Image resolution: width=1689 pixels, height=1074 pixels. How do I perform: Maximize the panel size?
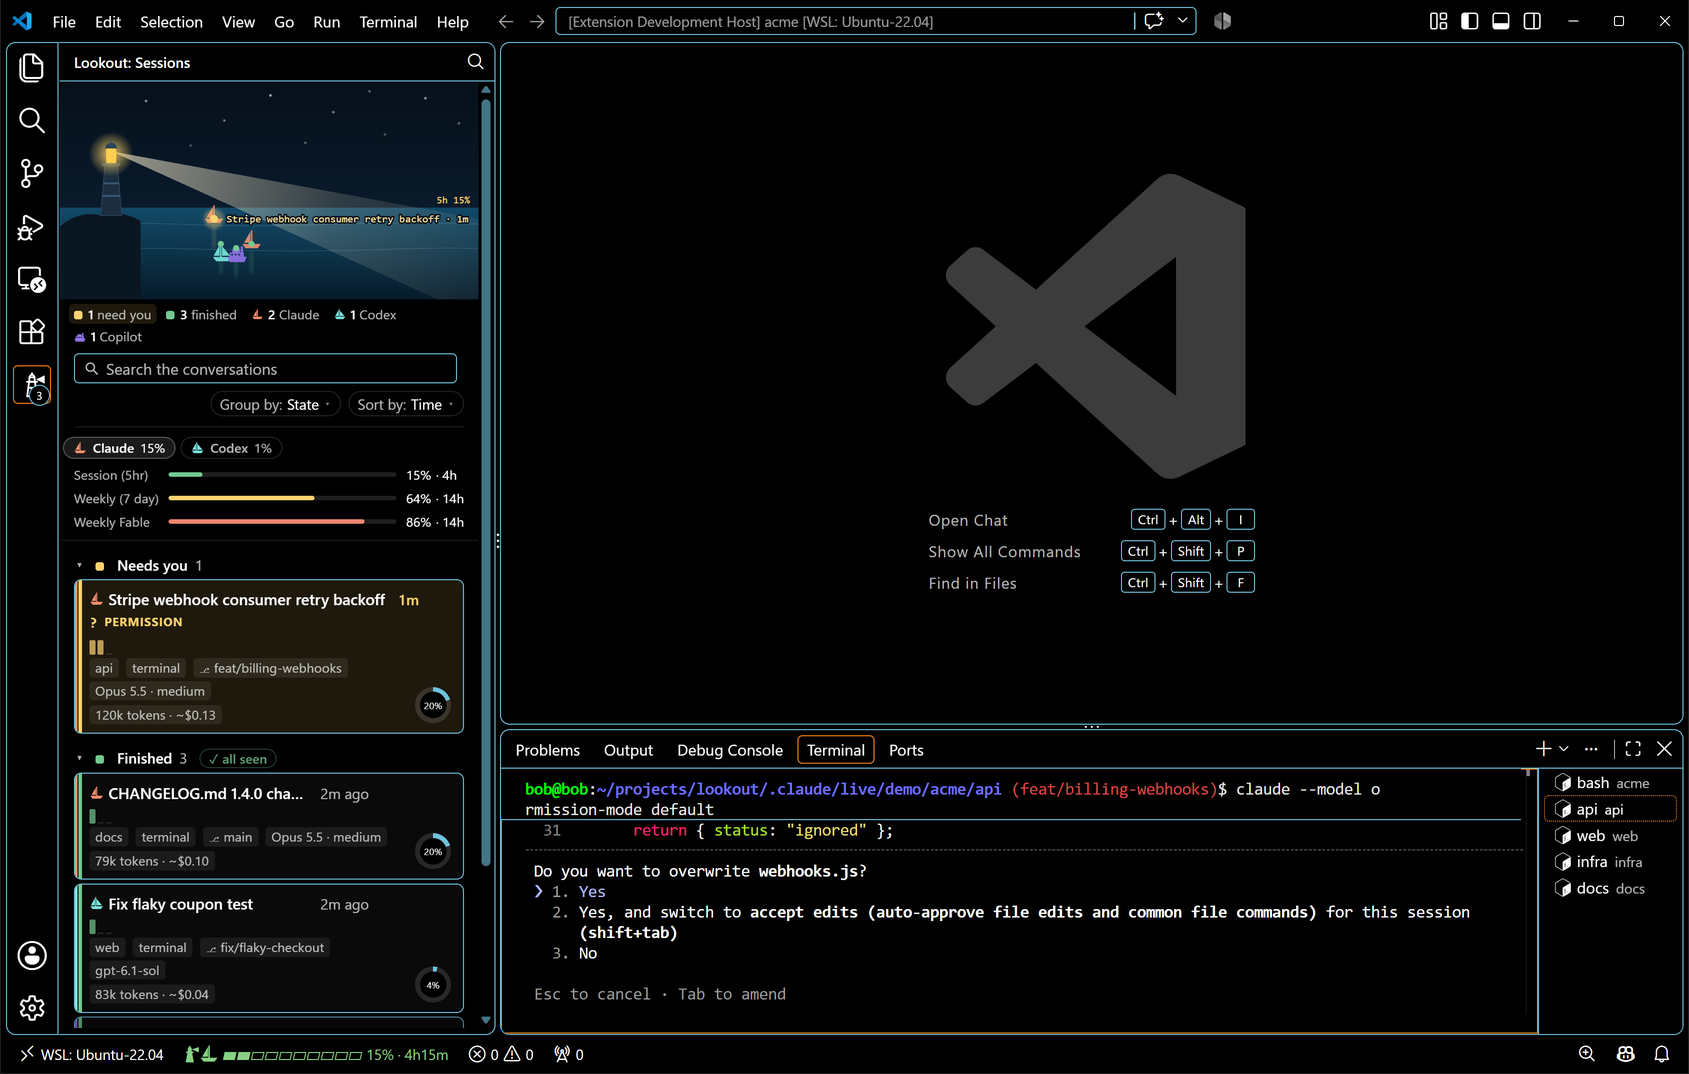1633,748
